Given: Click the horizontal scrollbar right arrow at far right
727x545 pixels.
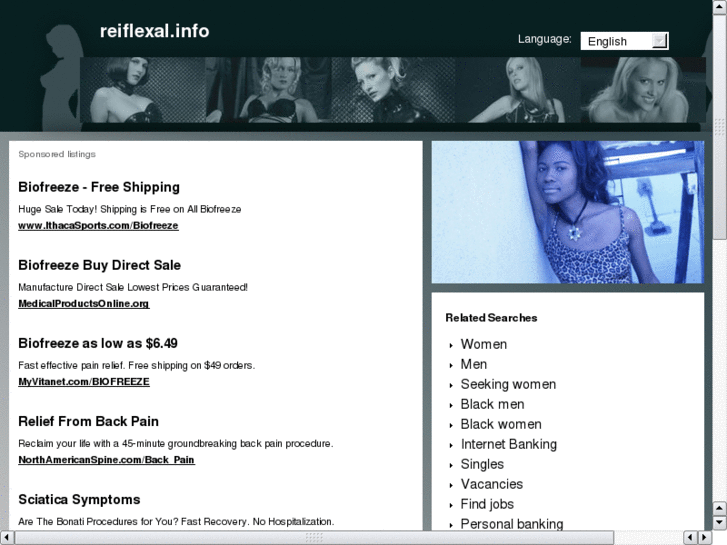Looking at the screenshot, I should 705,538.
